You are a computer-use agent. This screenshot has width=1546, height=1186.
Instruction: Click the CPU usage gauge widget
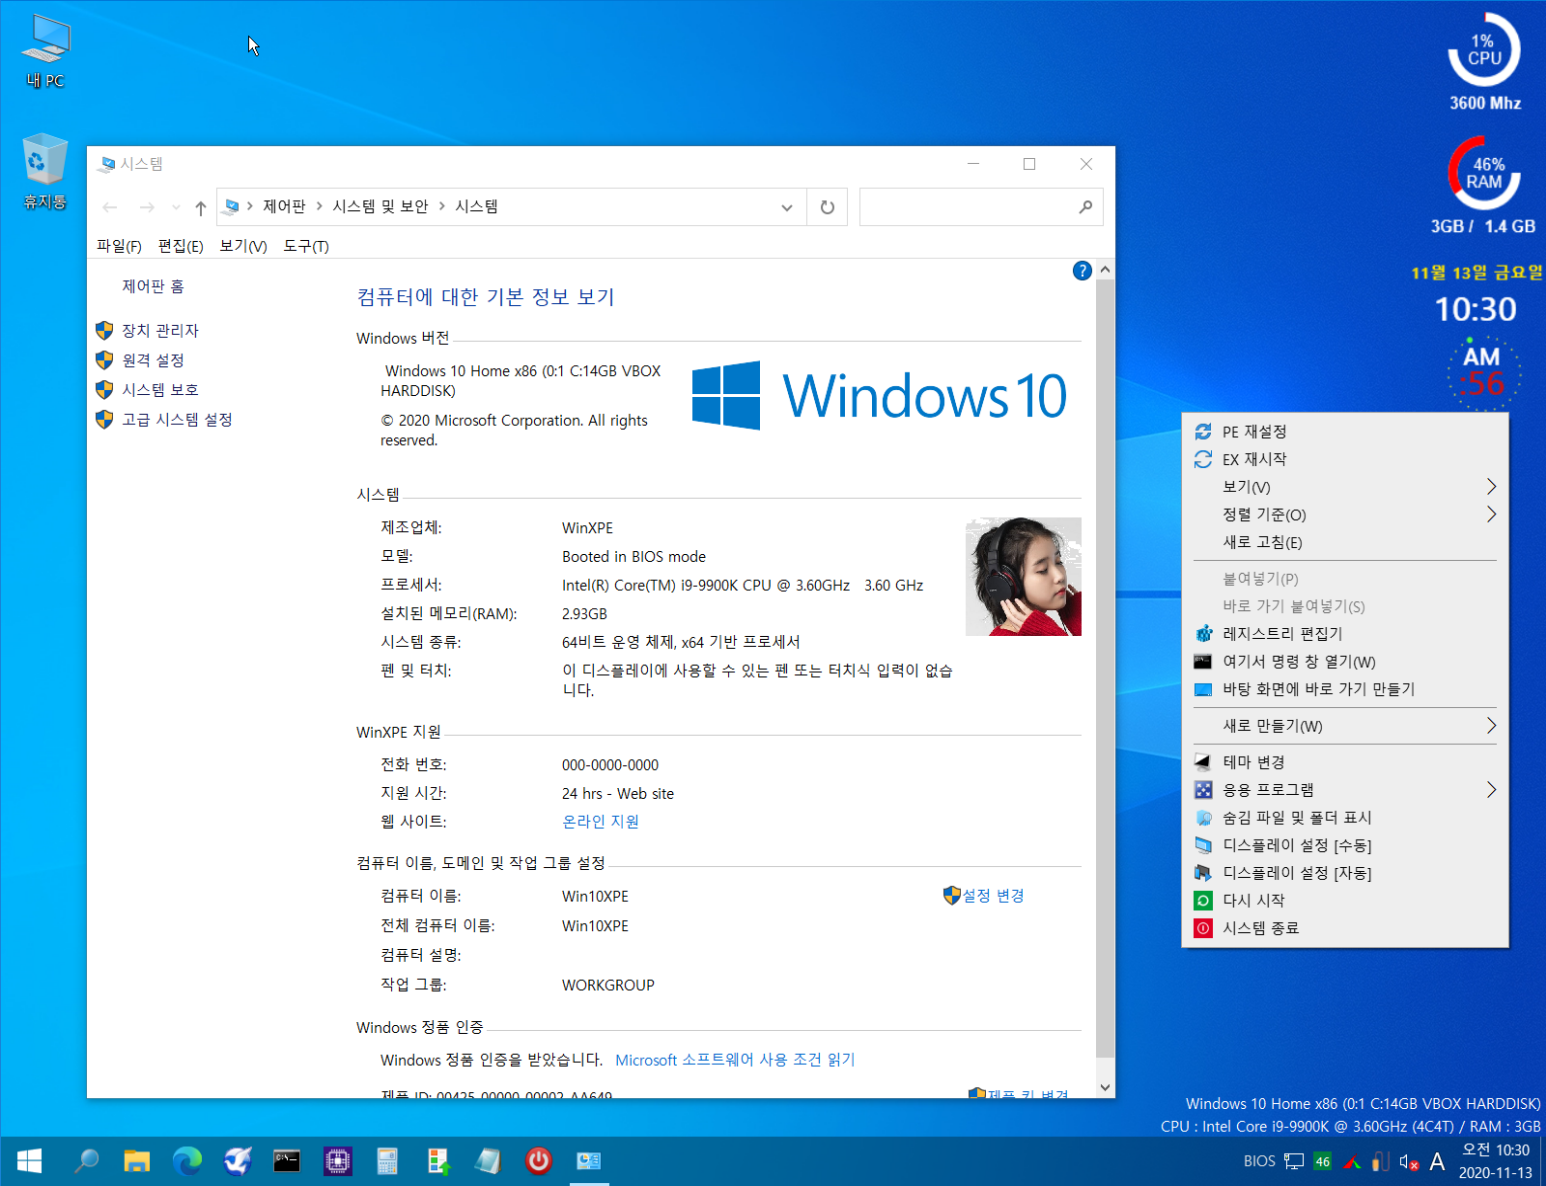1485,49
